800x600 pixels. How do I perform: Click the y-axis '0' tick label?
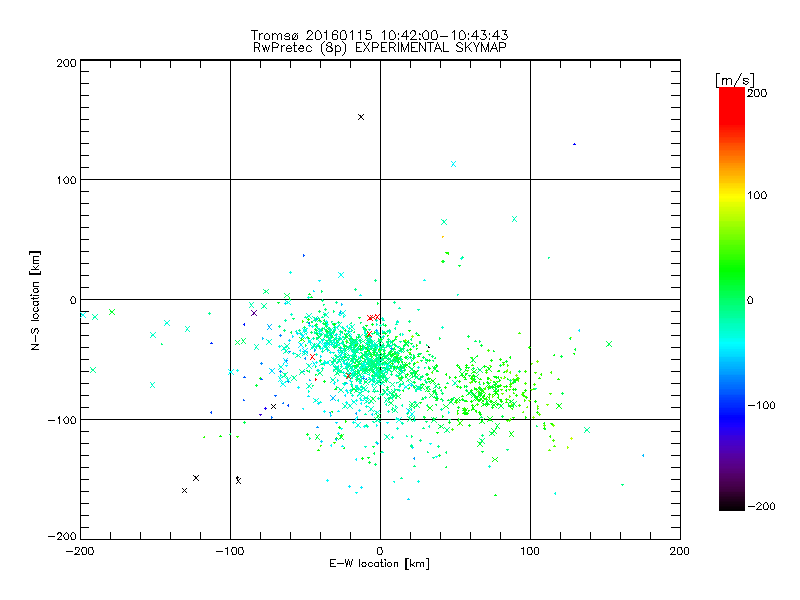click(x=73, y=300)
